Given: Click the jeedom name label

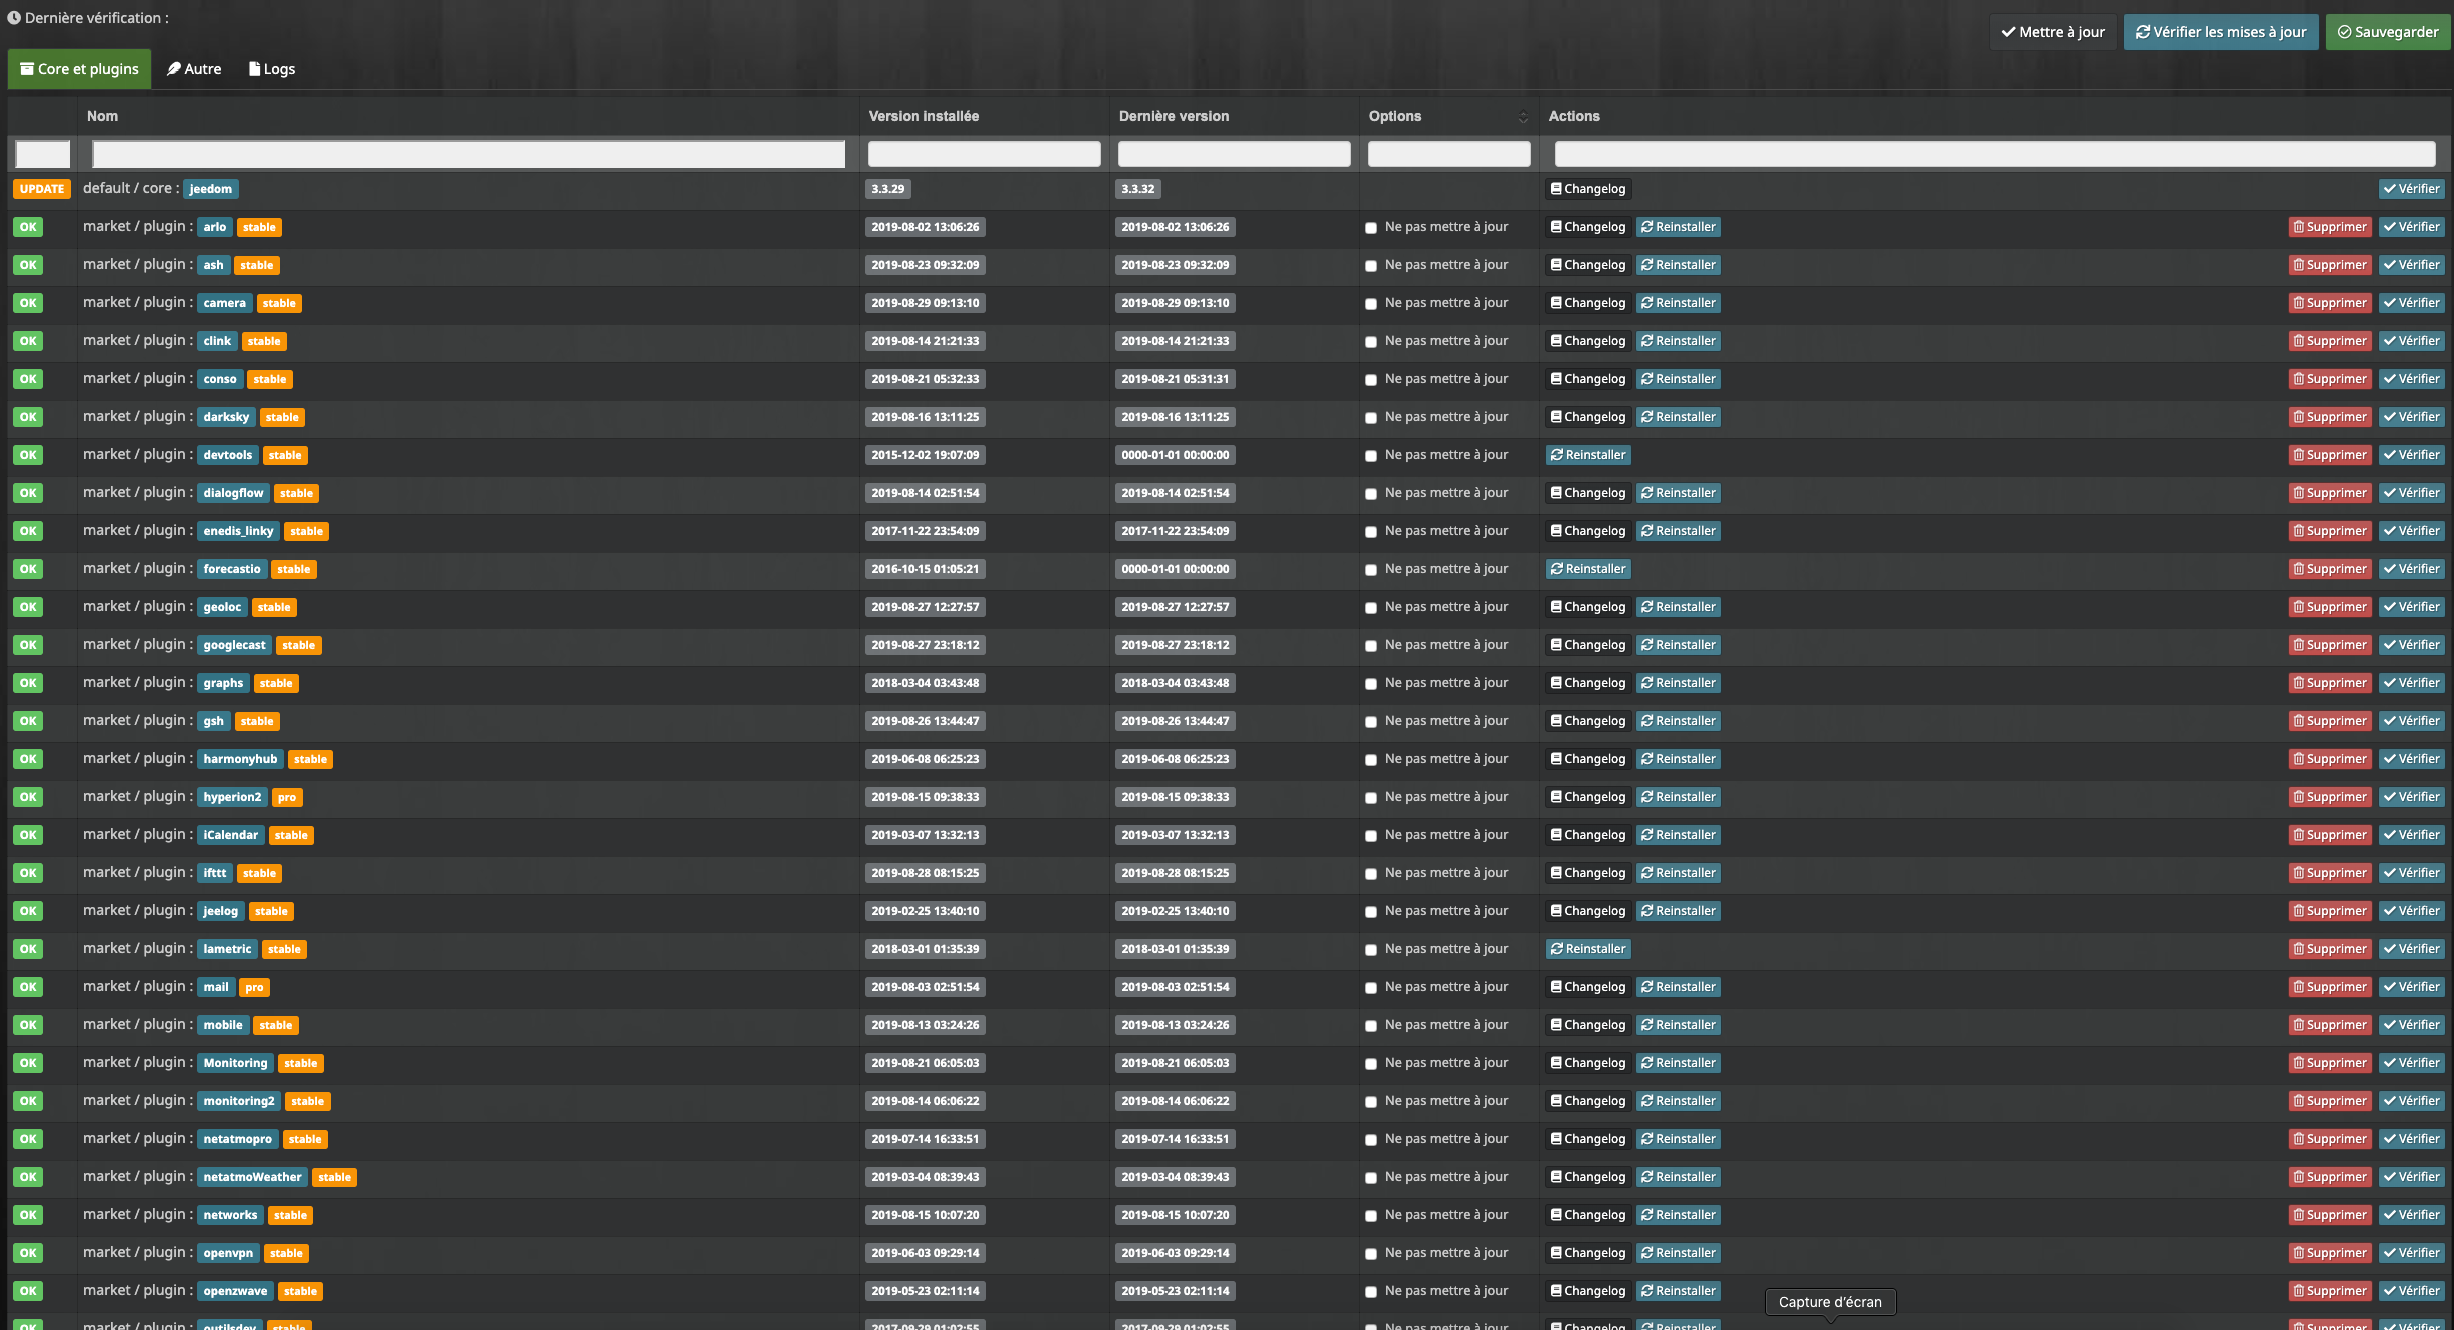Looking at the screenshot, I should pyautogui.click(x=210, y=189).
